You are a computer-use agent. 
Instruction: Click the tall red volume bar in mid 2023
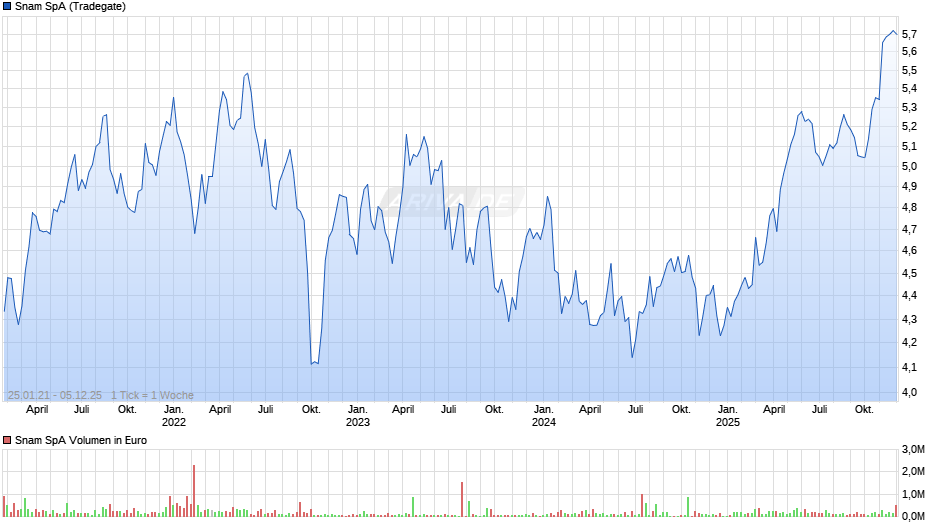click(462, 500)
